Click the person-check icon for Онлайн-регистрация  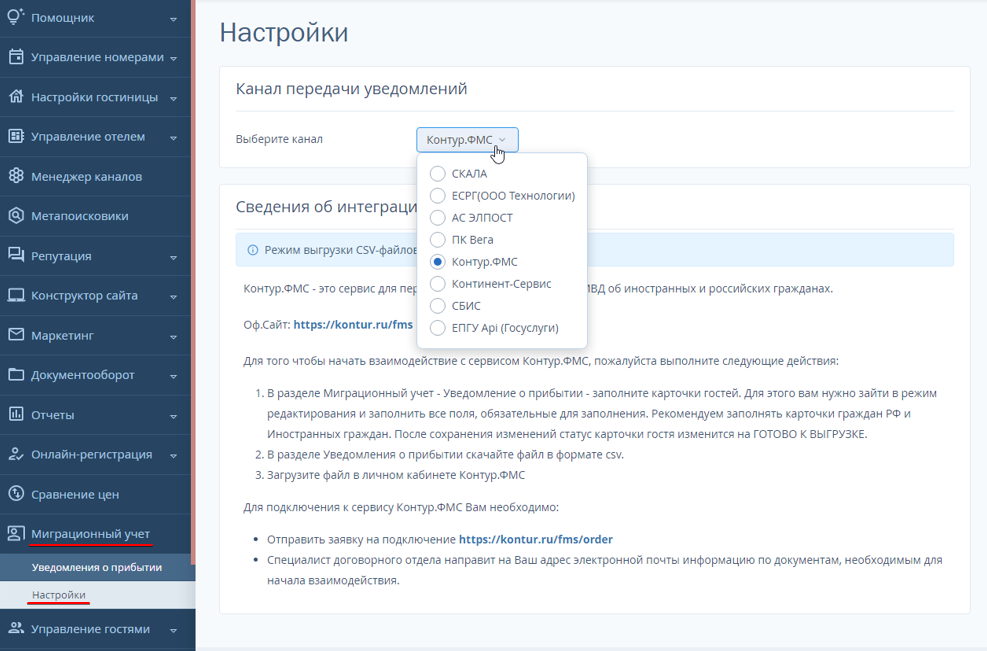tap(16, 453)
